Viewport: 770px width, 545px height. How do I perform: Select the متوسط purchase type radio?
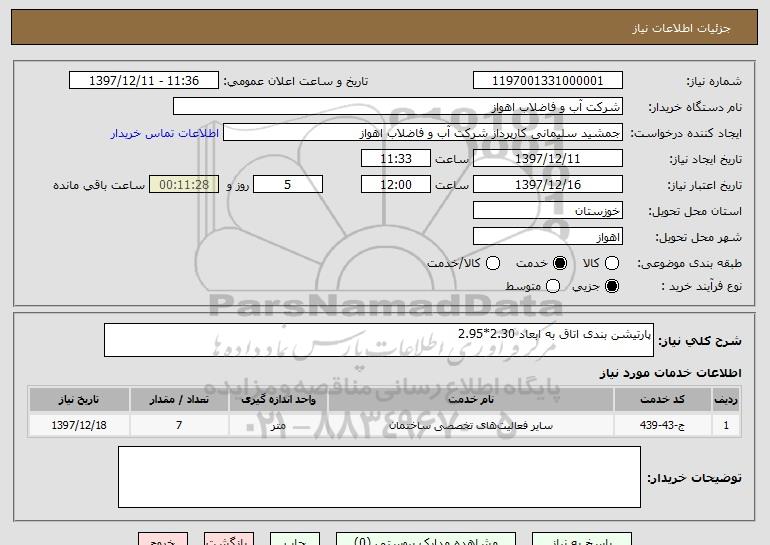click(x=552, y=286)
